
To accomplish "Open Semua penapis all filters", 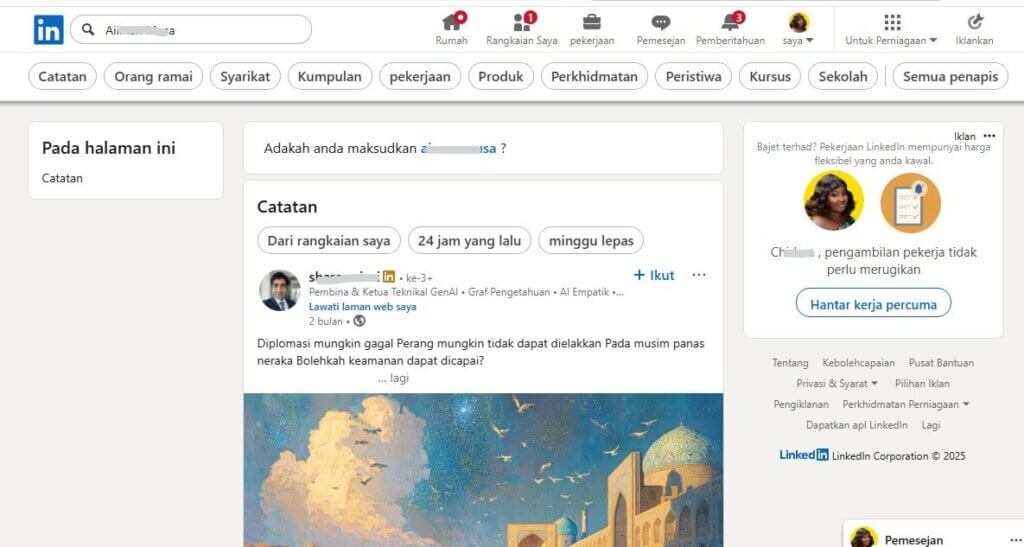I will (950, 76).
